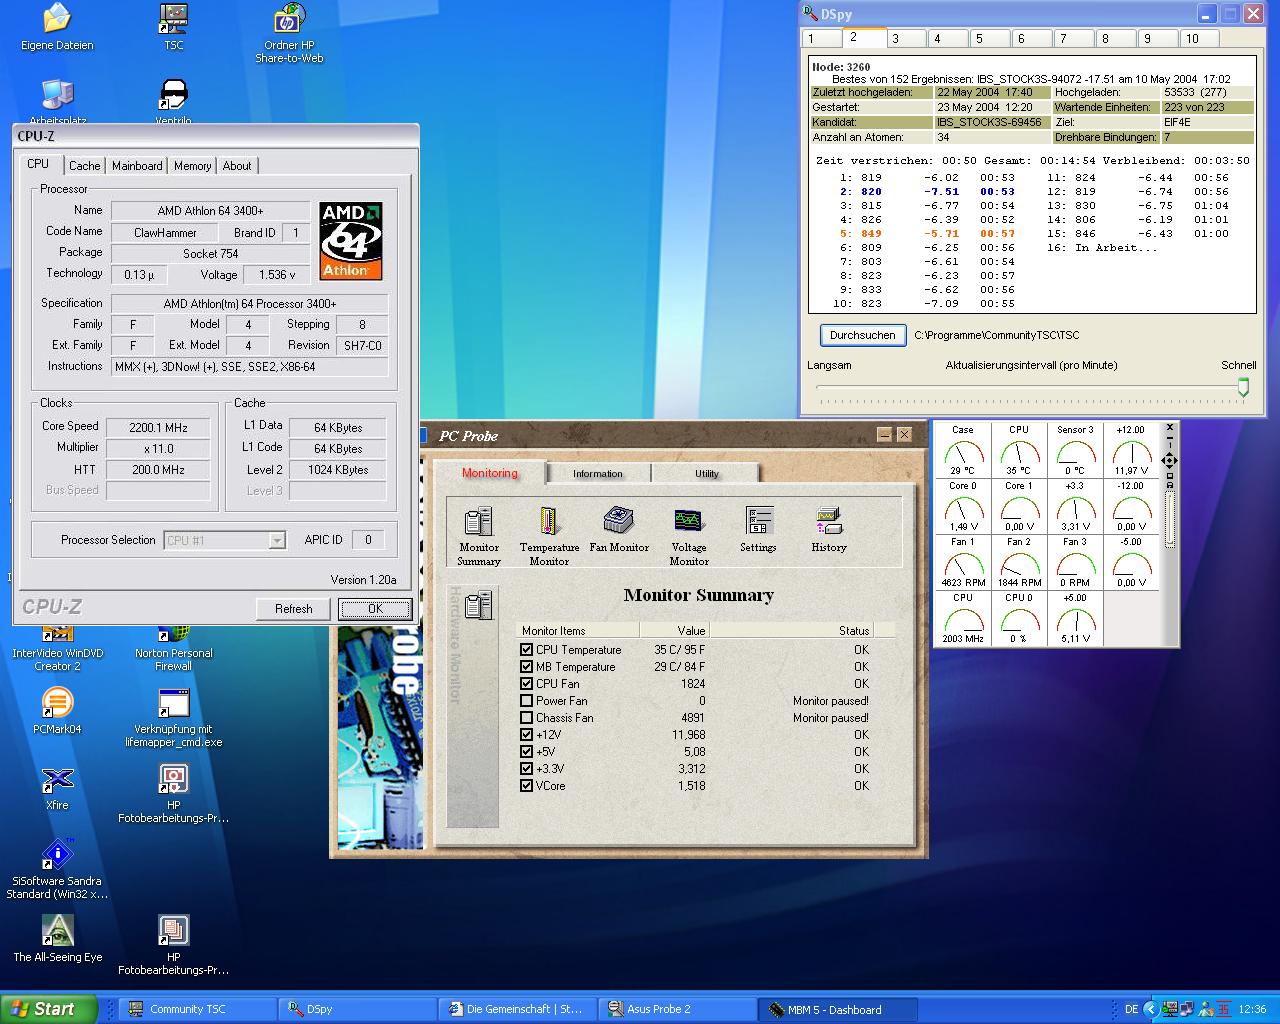
Task: Click the MBM dashboard move arrows icon
Action: [1169, 460]
